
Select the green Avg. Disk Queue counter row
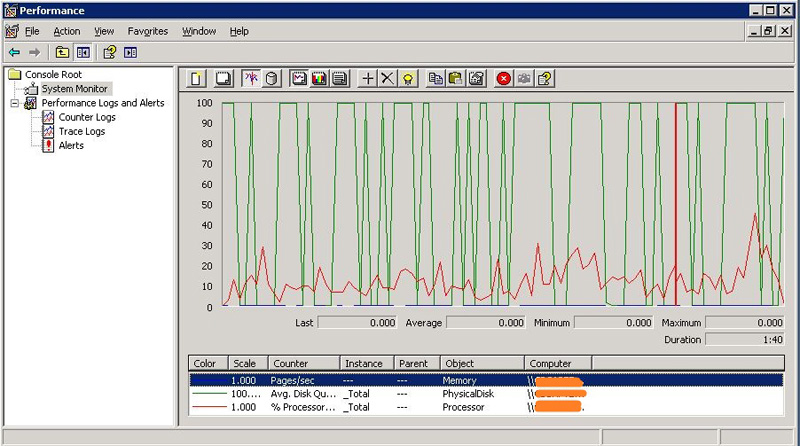[x=486, y=394]
